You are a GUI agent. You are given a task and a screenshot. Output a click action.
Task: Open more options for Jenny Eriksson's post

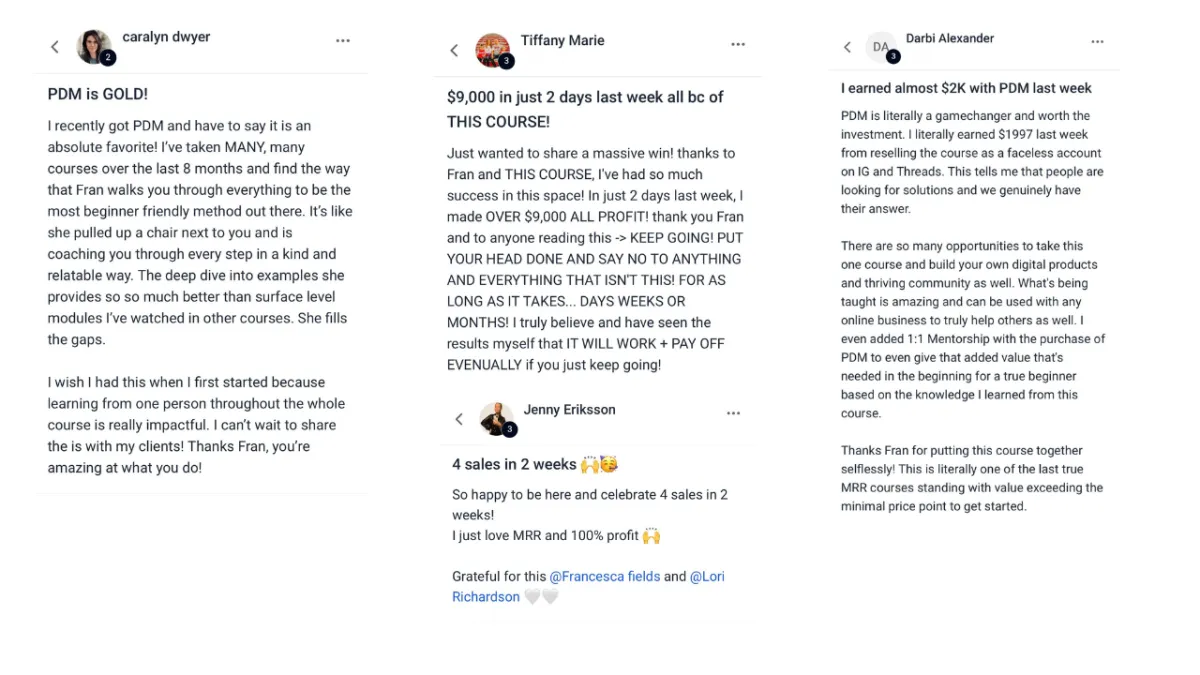click(733, 412)
